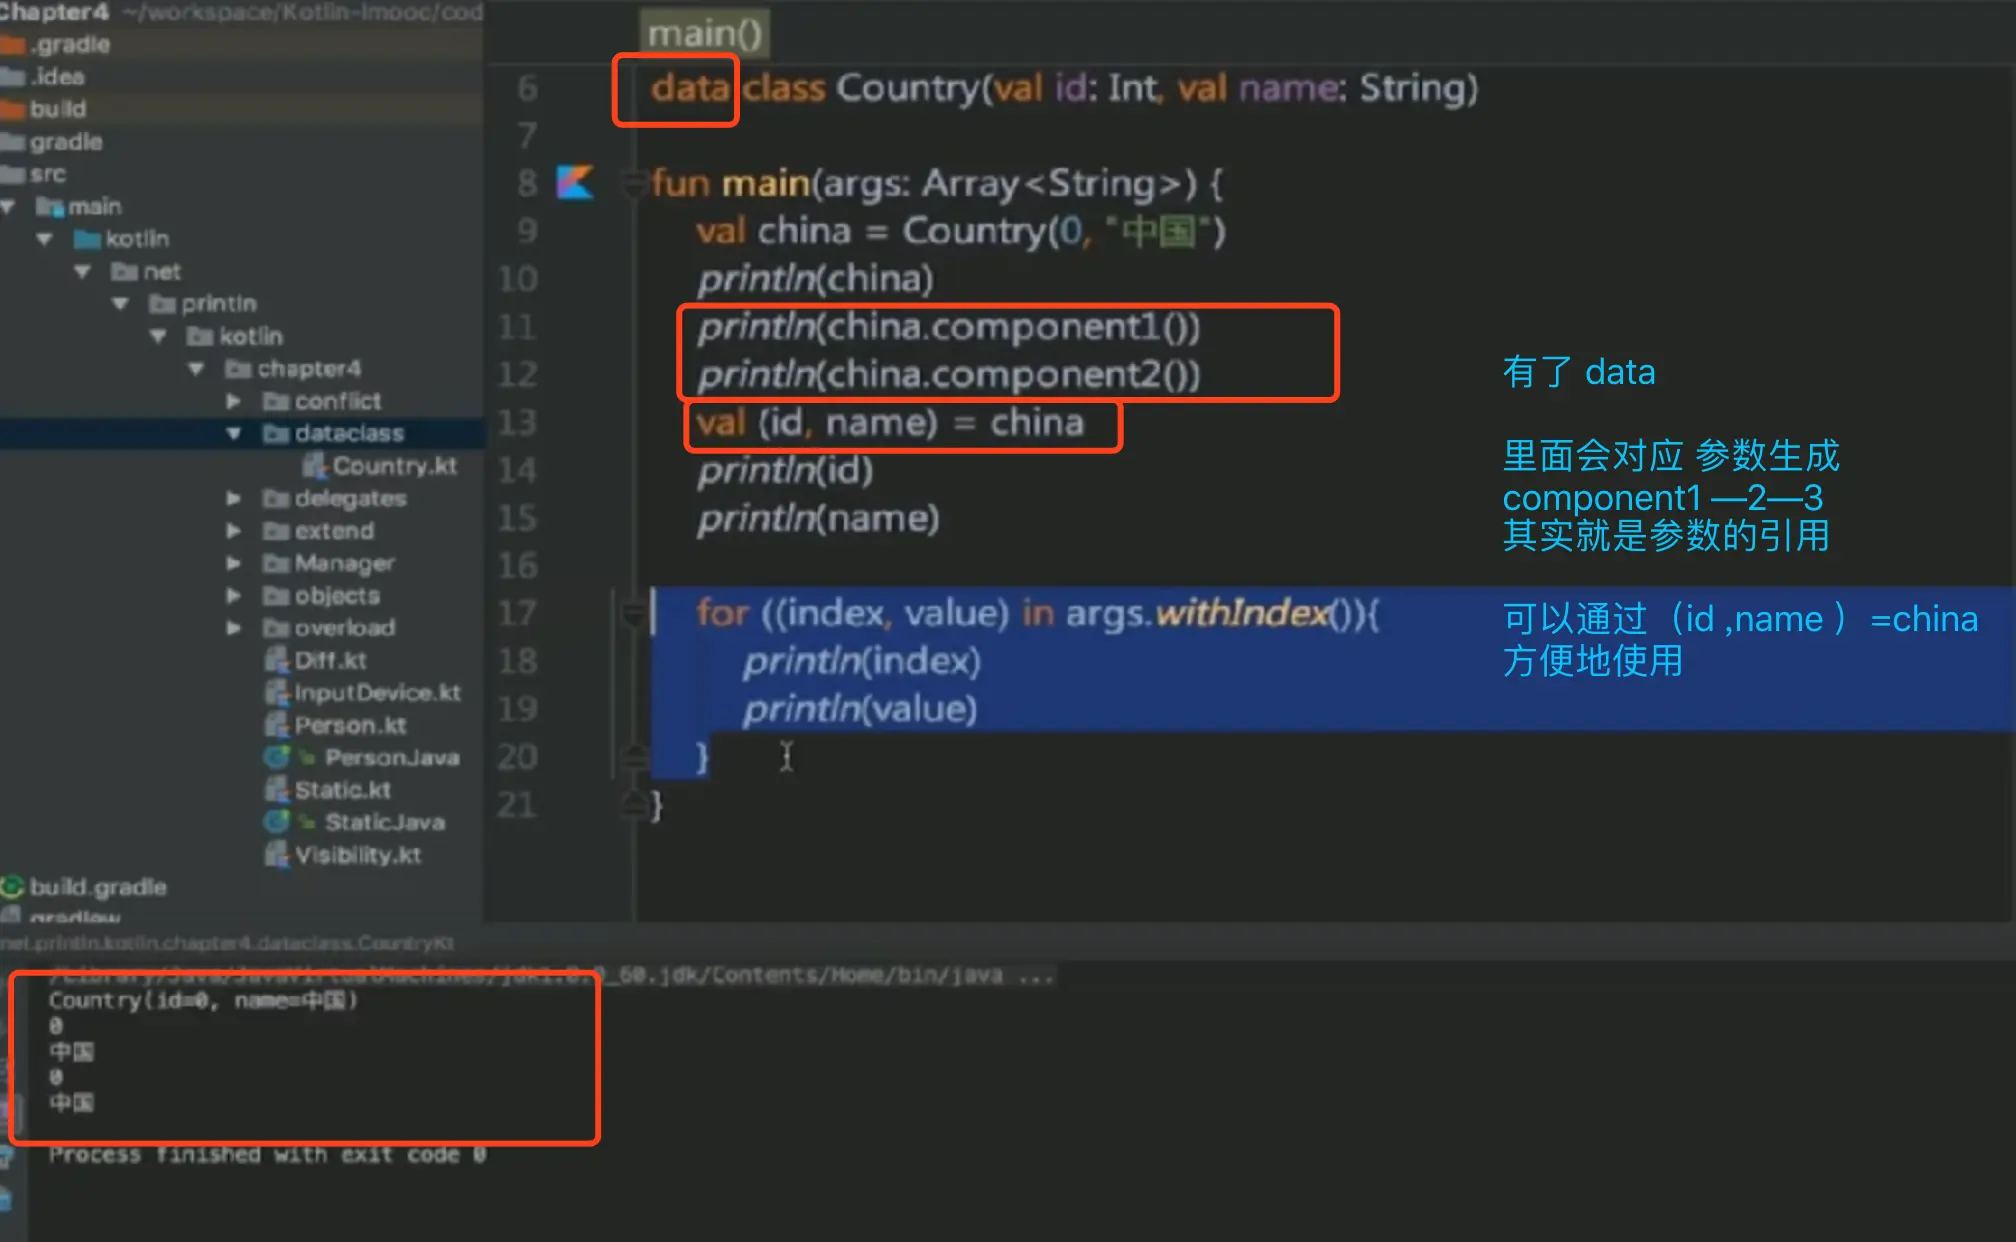Expand the conflict folder

pos(234,401)
